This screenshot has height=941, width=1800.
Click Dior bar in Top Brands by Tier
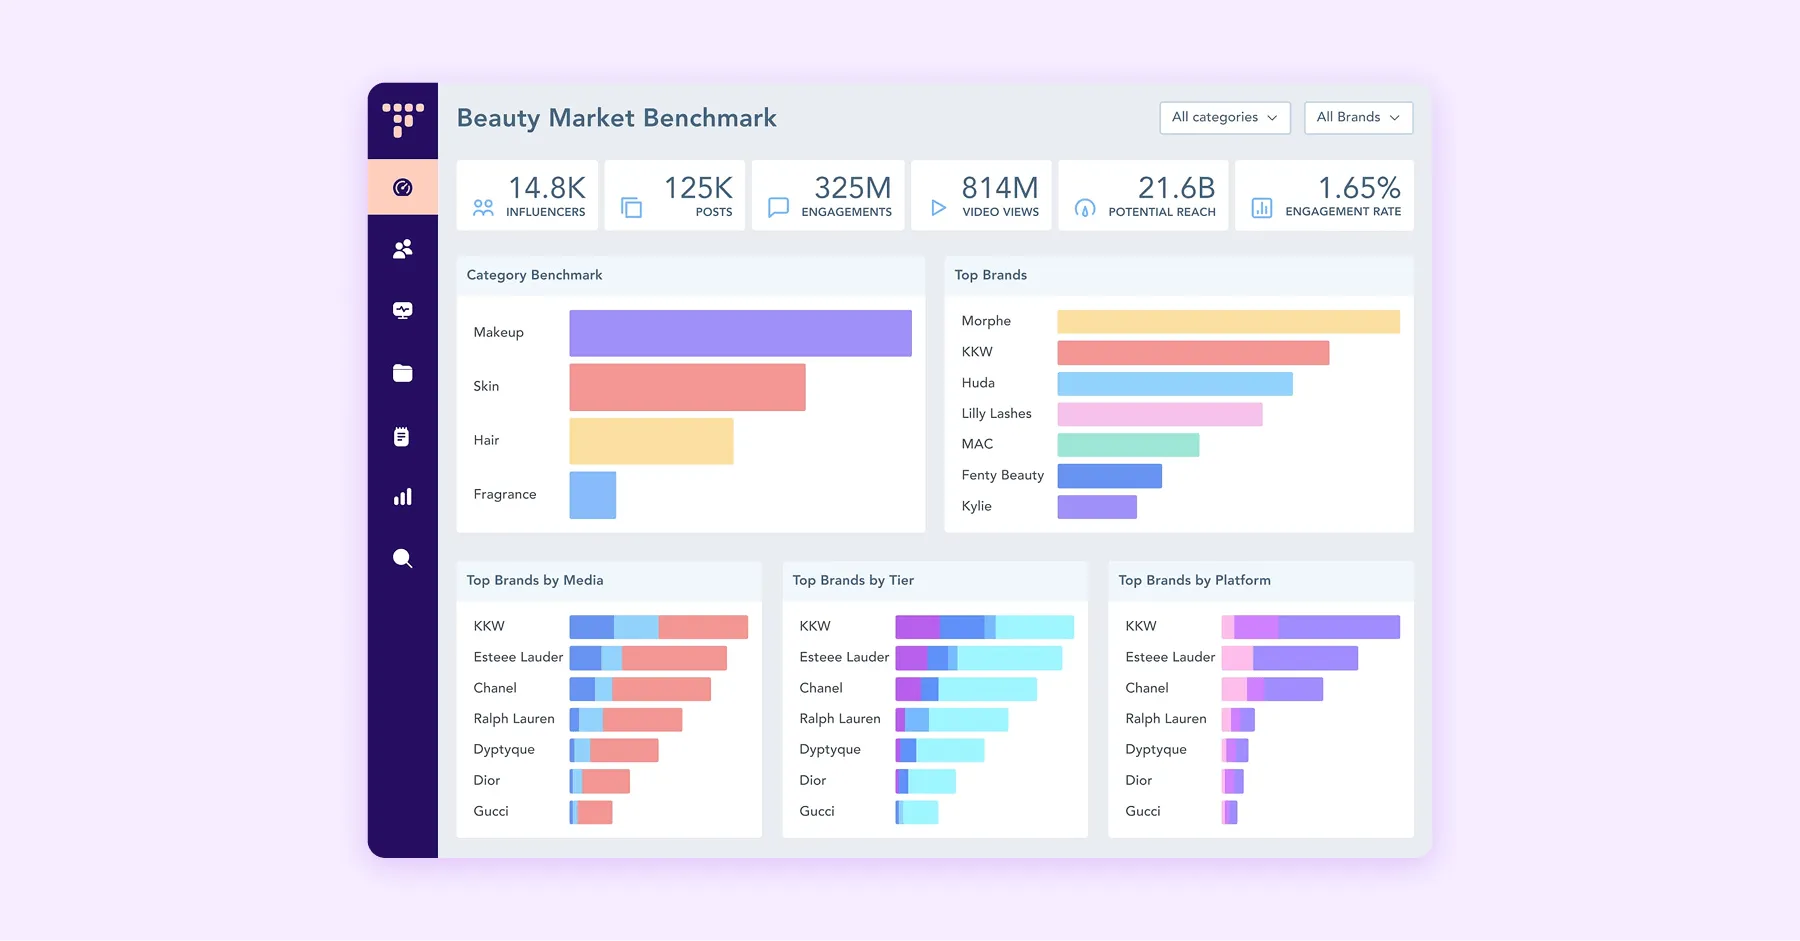pyautogui.click(x=926, y=781)
